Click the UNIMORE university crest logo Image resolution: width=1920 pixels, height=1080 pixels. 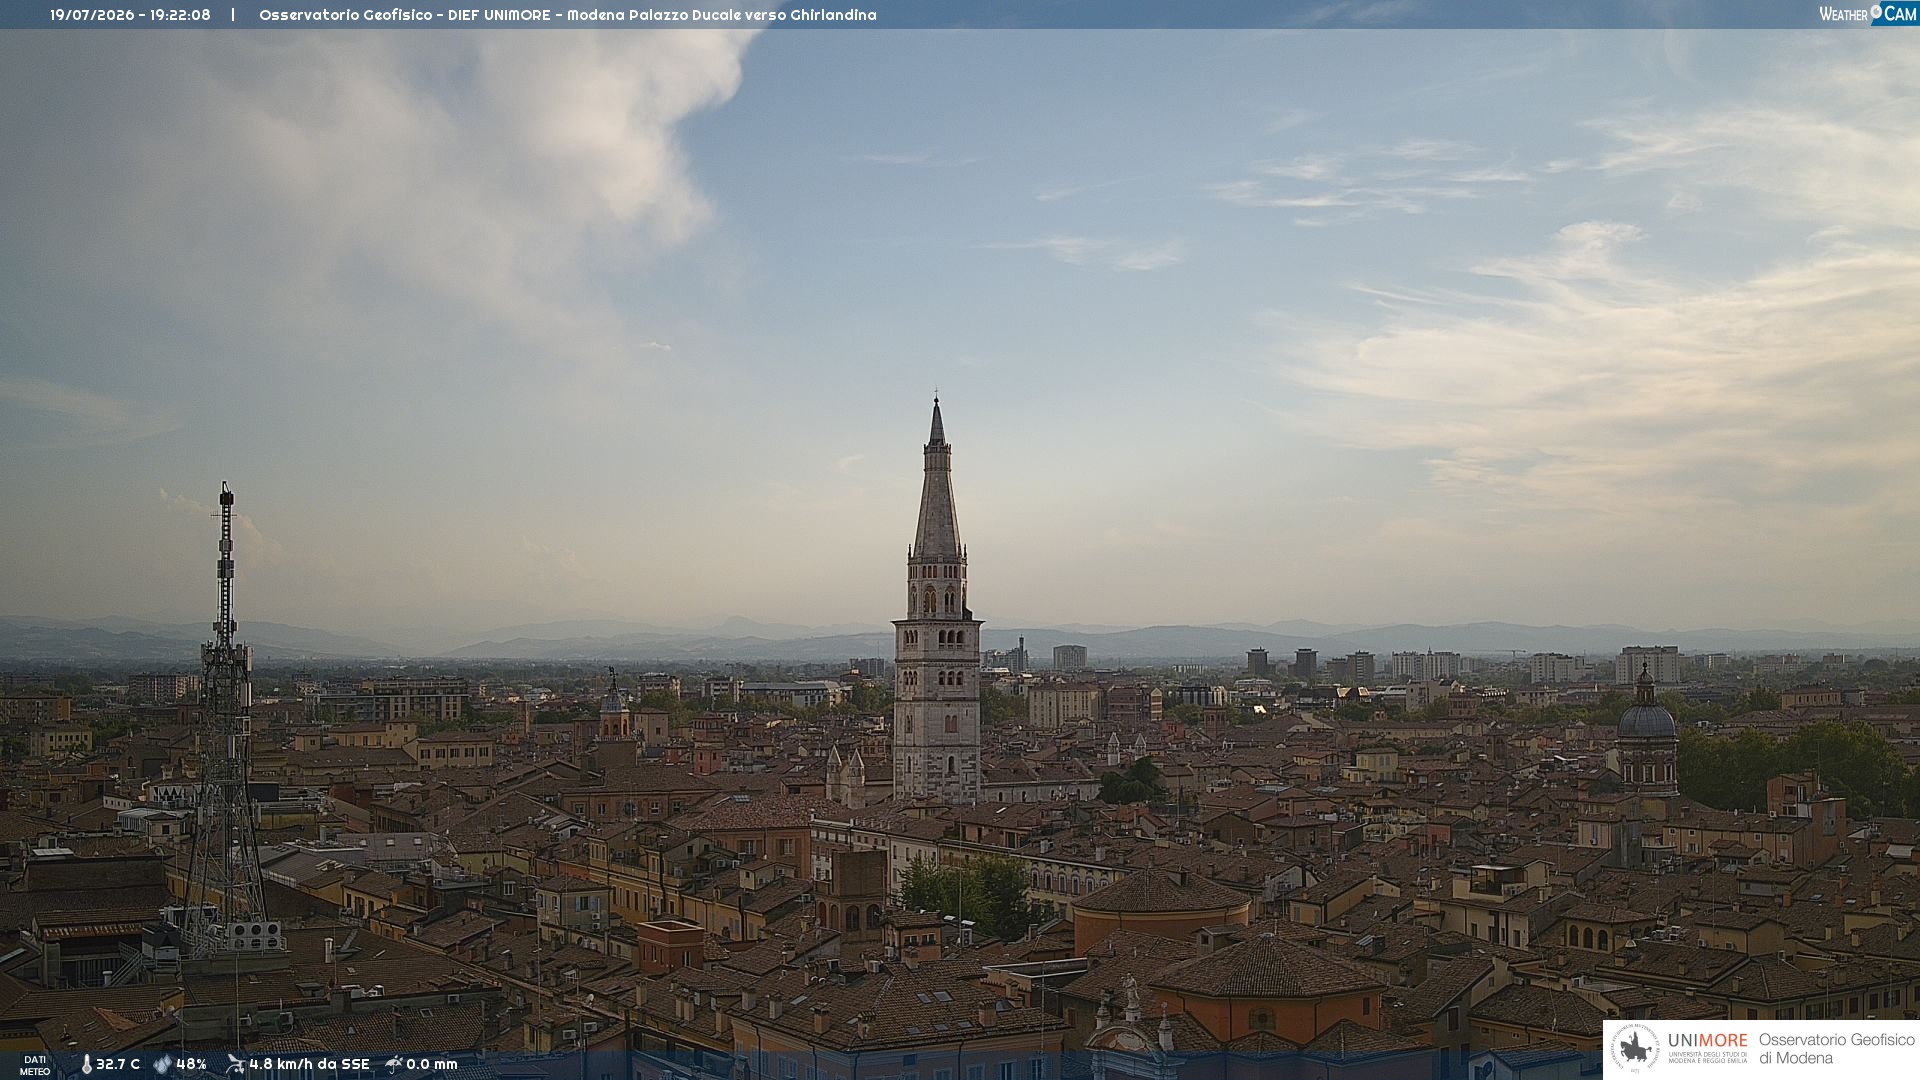pos(1635,1049)
